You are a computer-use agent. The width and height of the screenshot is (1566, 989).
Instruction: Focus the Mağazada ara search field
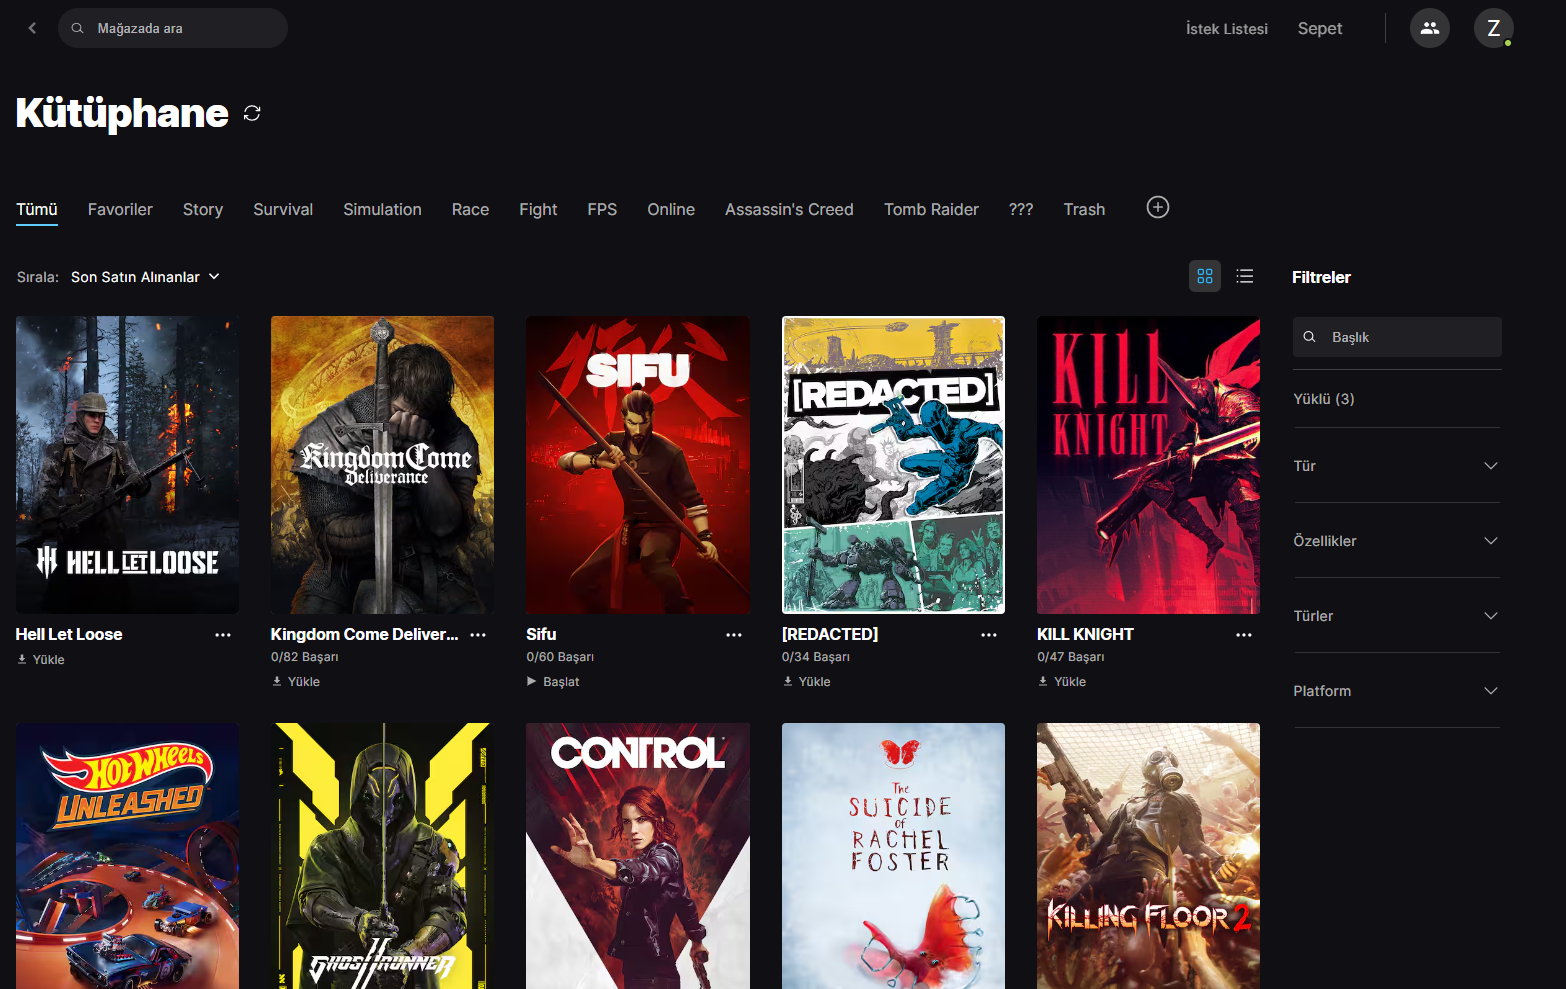(173, 28)
